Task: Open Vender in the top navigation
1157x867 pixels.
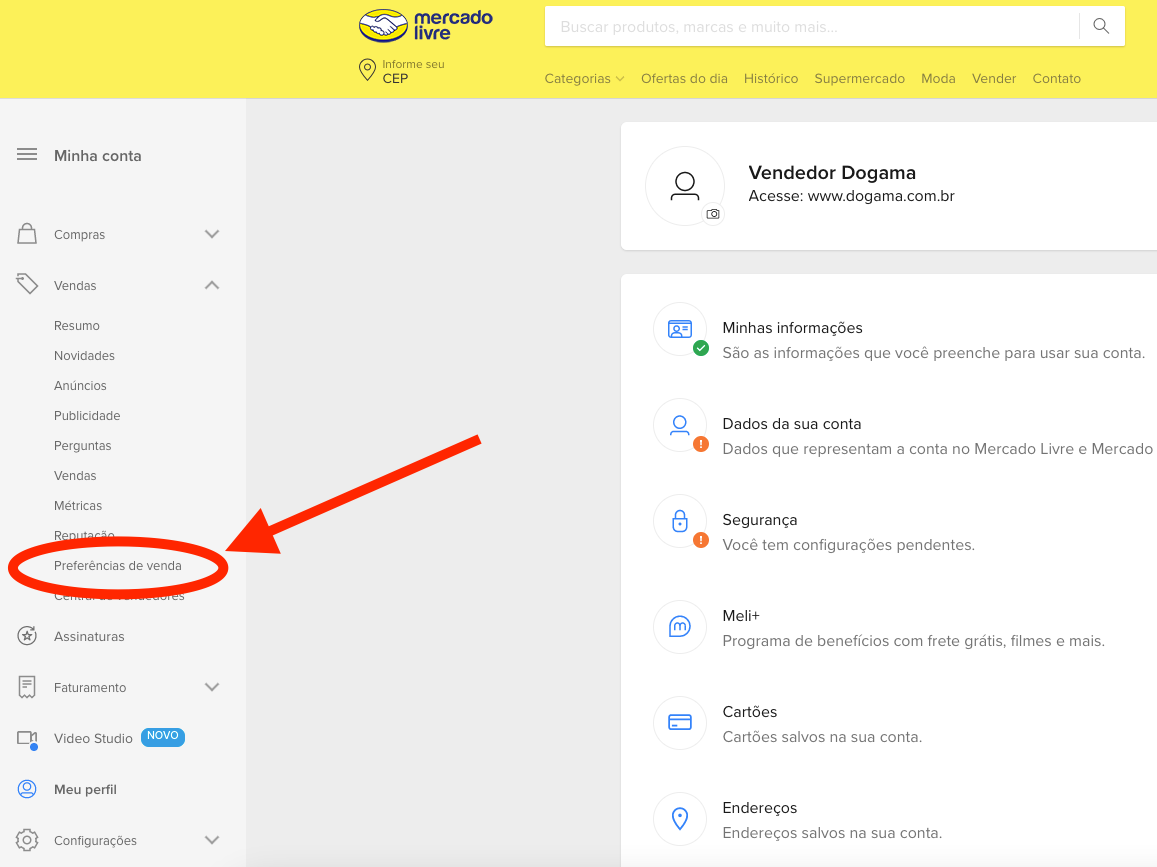Action: point(994,78)
